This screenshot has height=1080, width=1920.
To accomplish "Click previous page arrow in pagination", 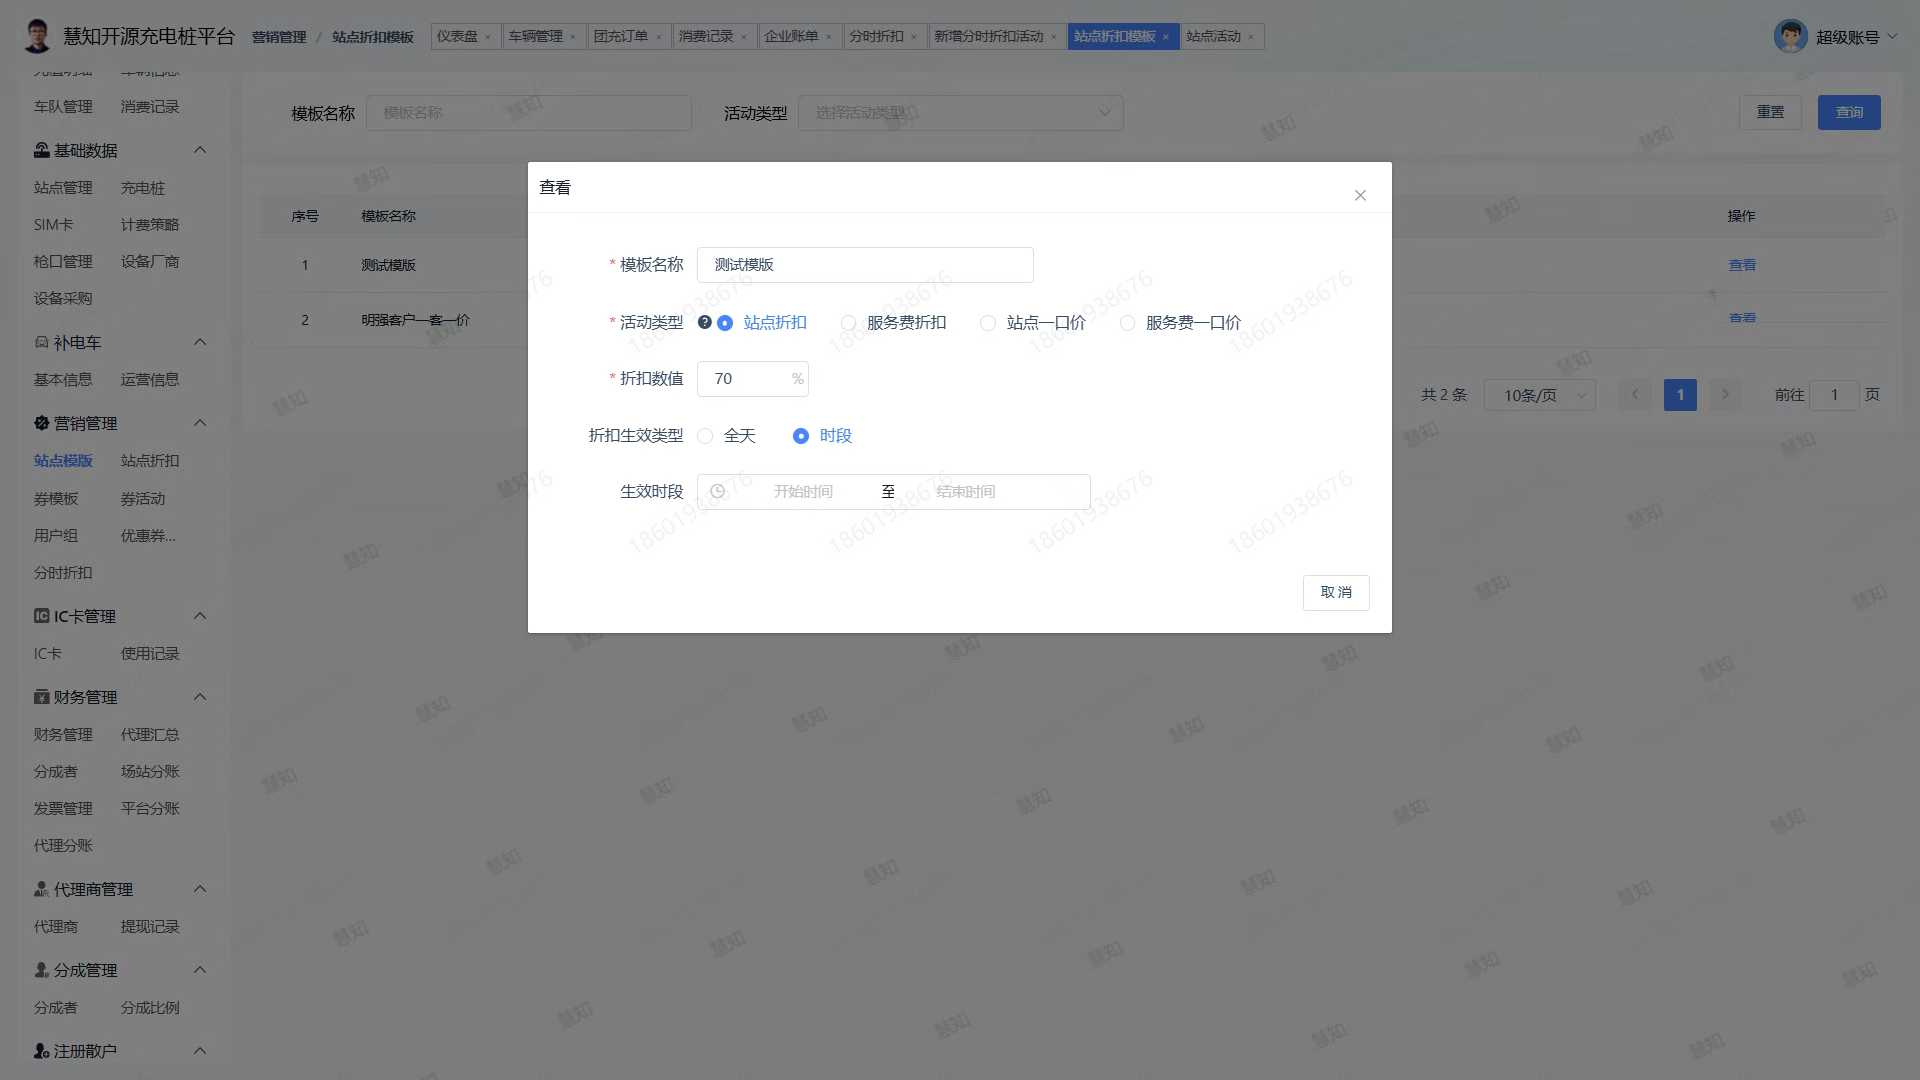I will point(1635,395).
